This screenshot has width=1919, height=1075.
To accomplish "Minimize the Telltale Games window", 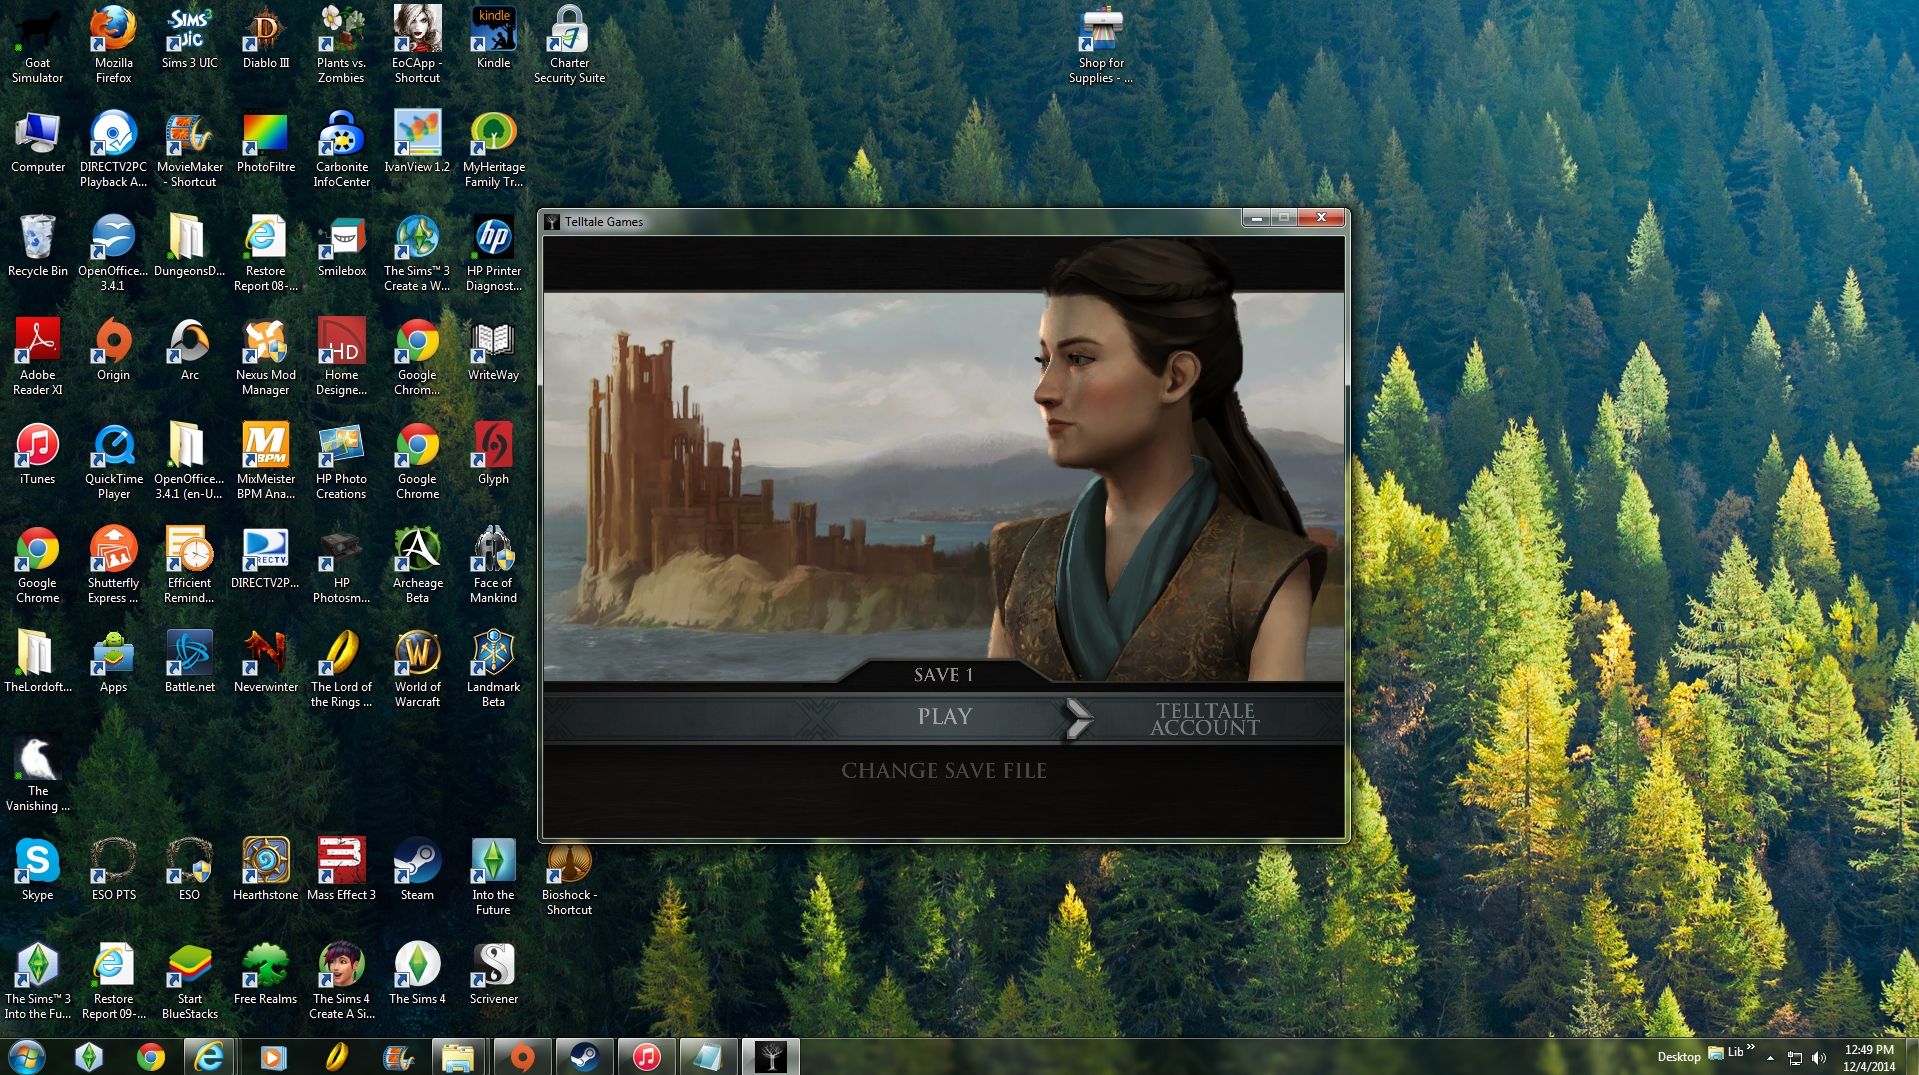I will [x=1257, y=217].
